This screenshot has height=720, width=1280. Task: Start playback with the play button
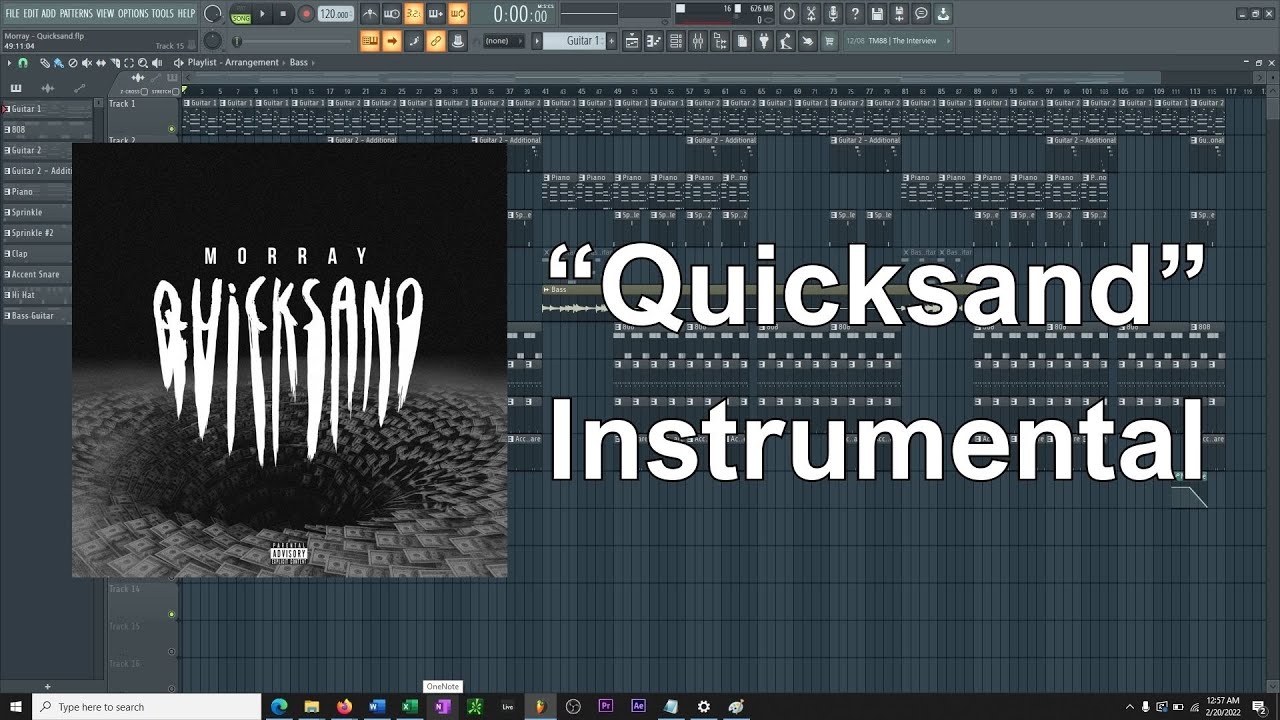tap(262, 14)
